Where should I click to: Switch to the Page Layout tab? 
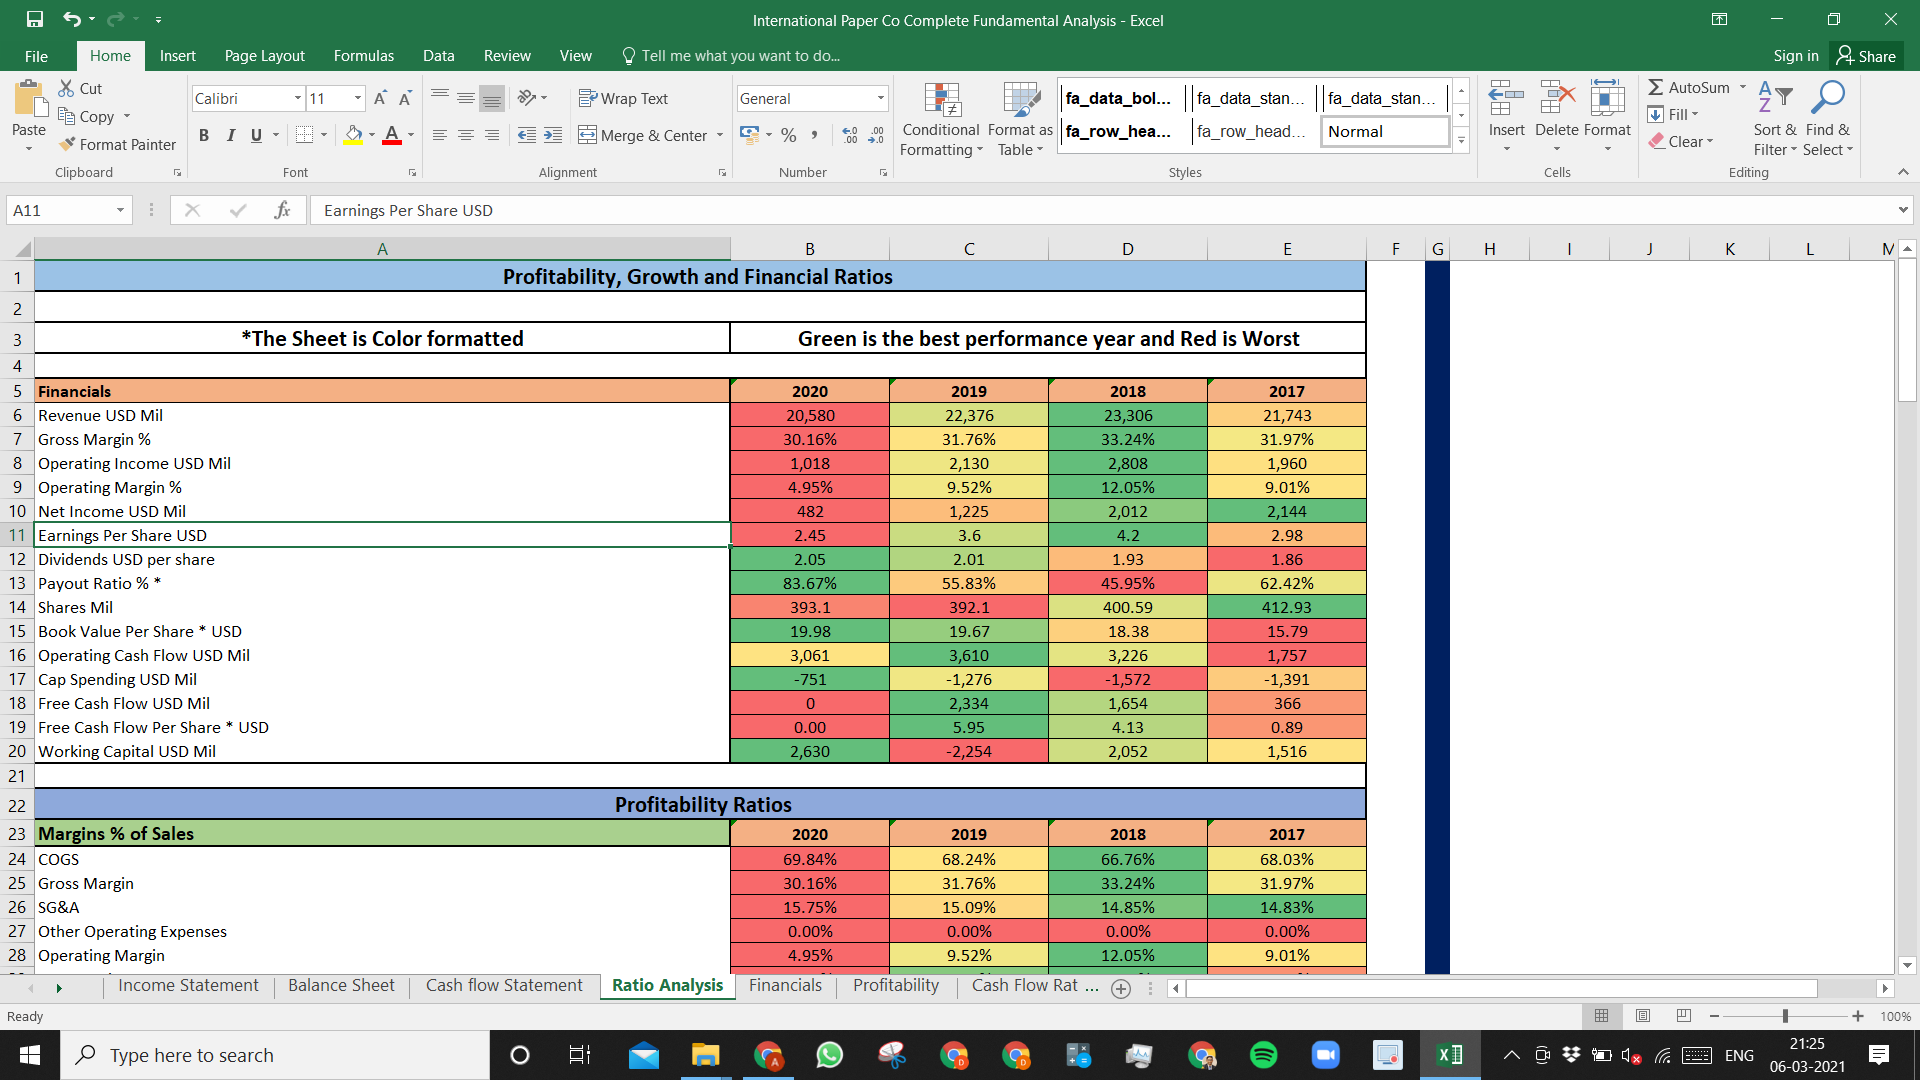264,56
